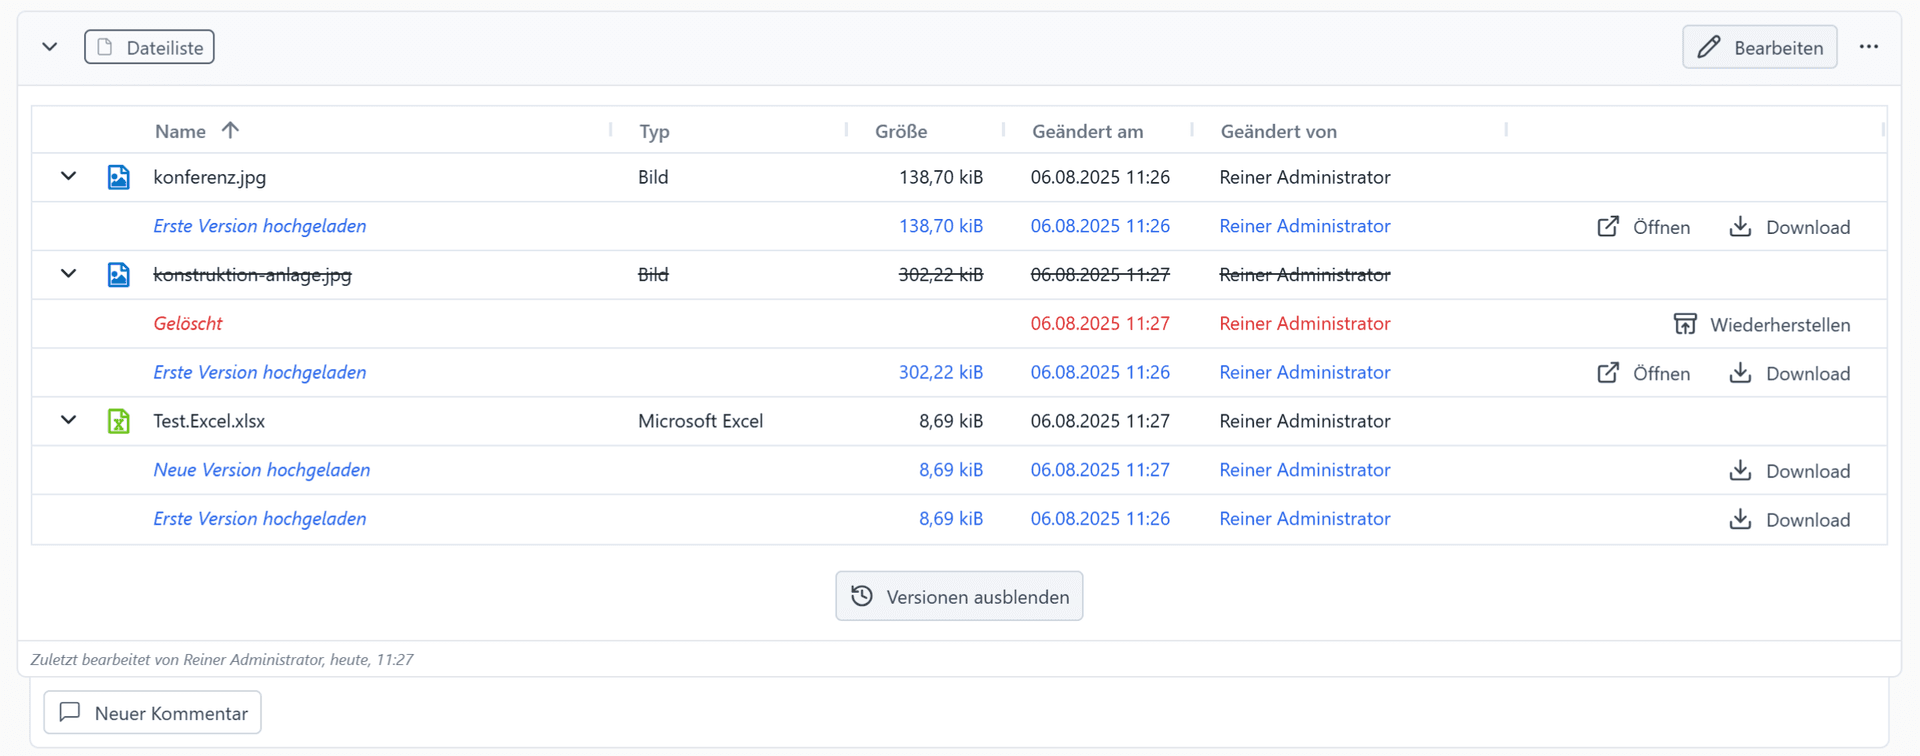Collapse the Test.Excel.xlsx version rows
Image resolution: width=1920 pixels, height=756 pixels.
[x=68, y=420]
